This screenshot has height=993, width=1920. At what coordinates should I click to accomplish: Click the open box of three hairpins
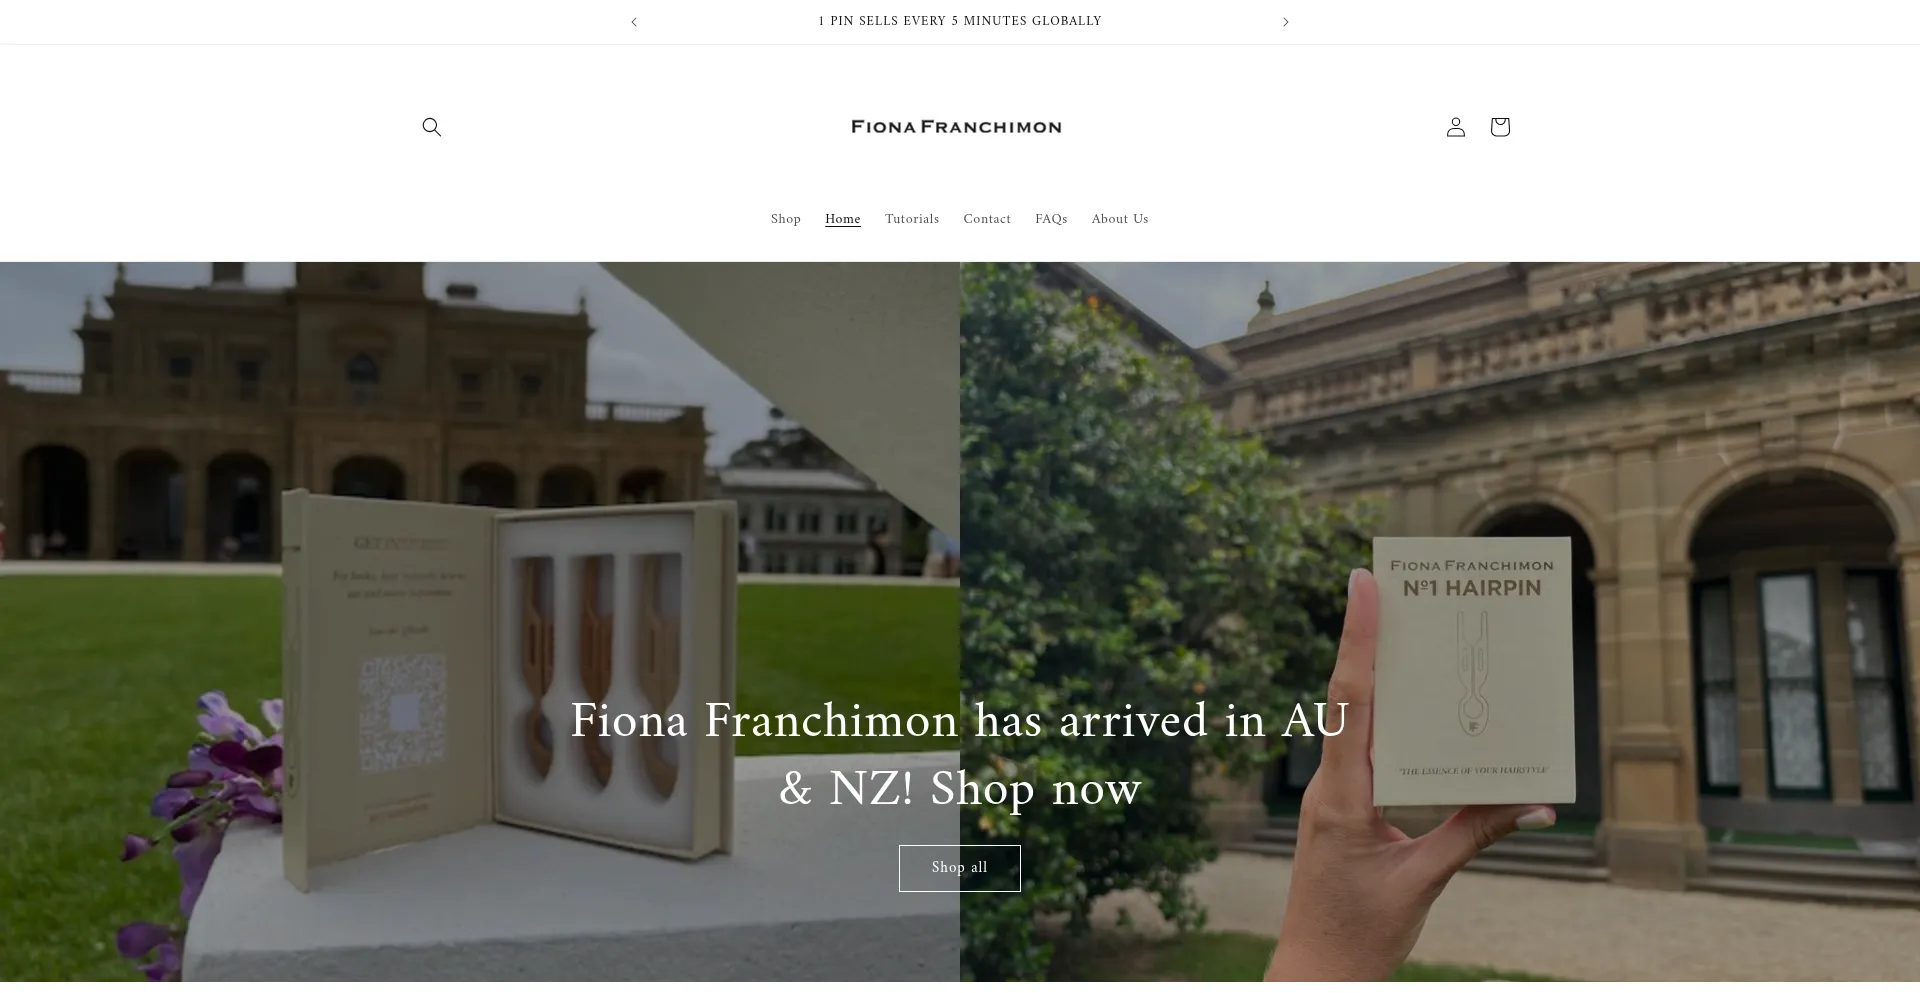click(510, 690)
